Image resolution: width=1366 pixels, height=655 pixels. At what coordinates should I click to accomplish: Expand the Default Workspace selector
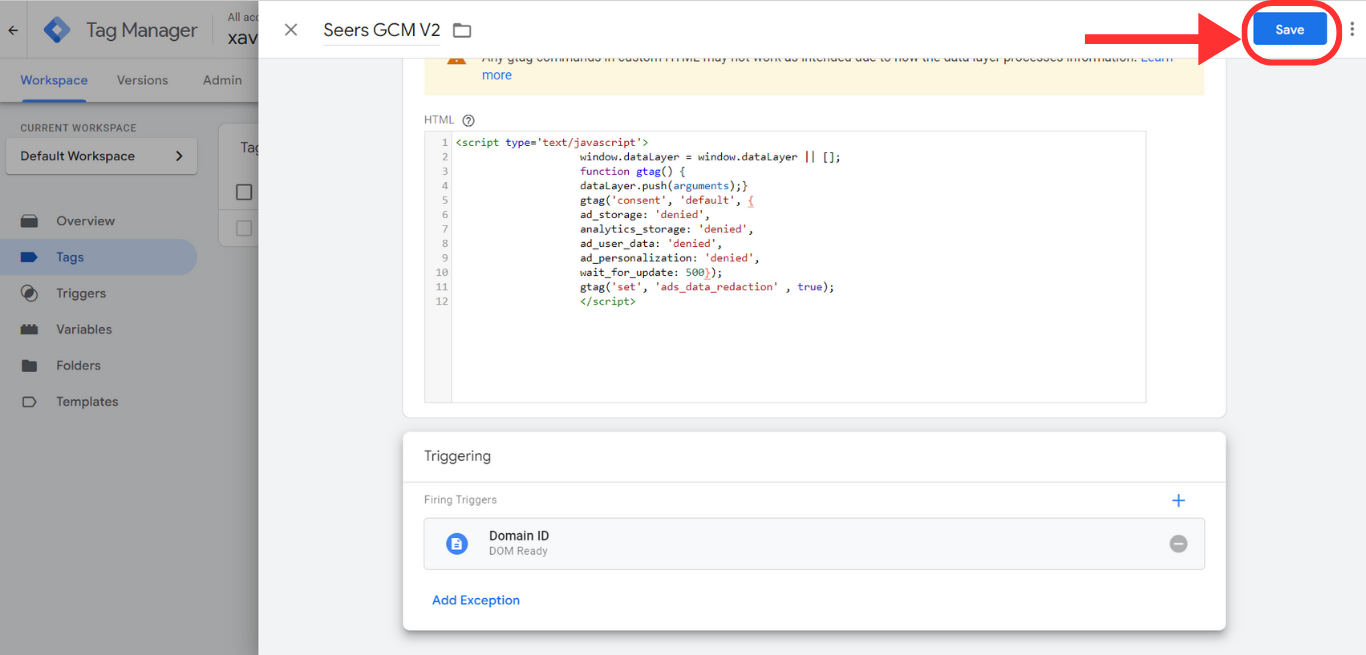[101, 156]
